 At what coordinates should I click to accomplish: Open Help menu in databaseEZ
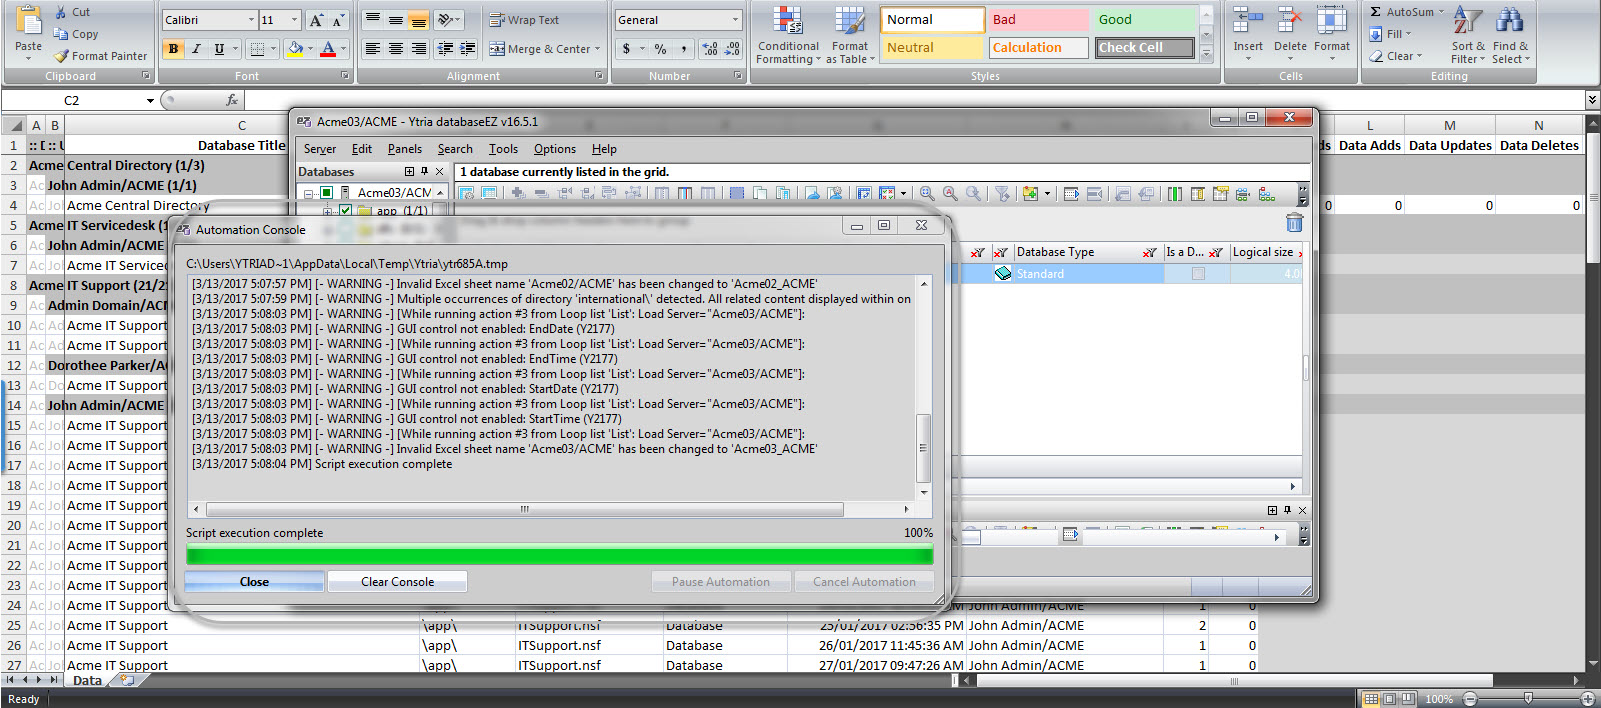(604, 149)
